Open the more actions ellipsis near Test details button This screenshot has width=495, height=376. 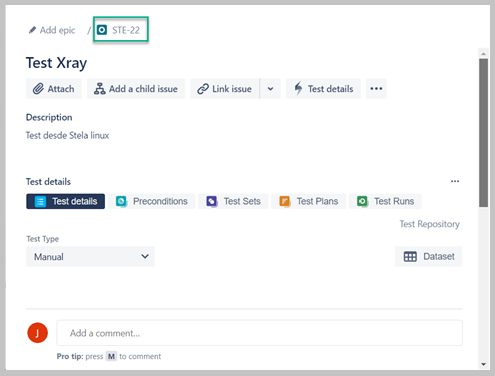click(x=376, y=89)
